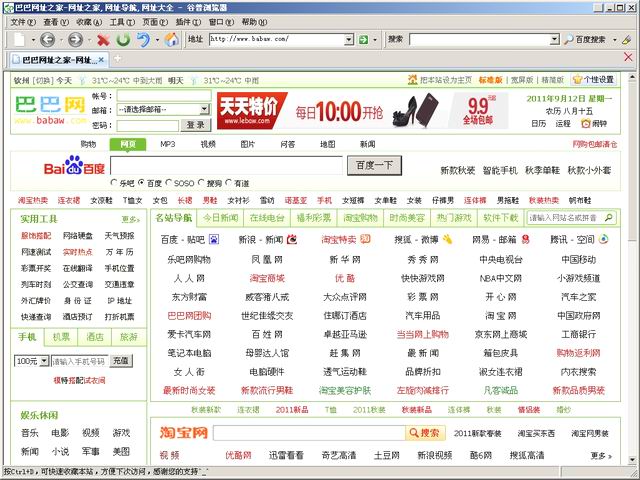Open the toolbar search box dropdown arrow
The image size is (640, 480).
pos(554,40)
